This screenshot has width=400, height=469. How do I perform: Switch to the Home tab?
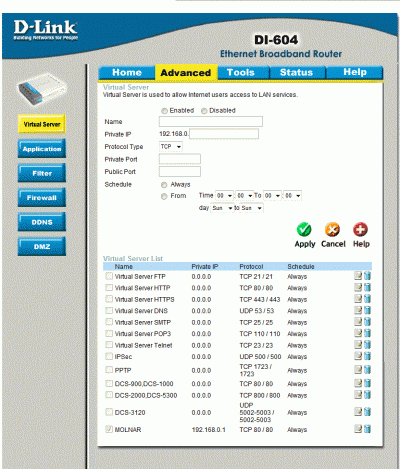pos(127,72)
